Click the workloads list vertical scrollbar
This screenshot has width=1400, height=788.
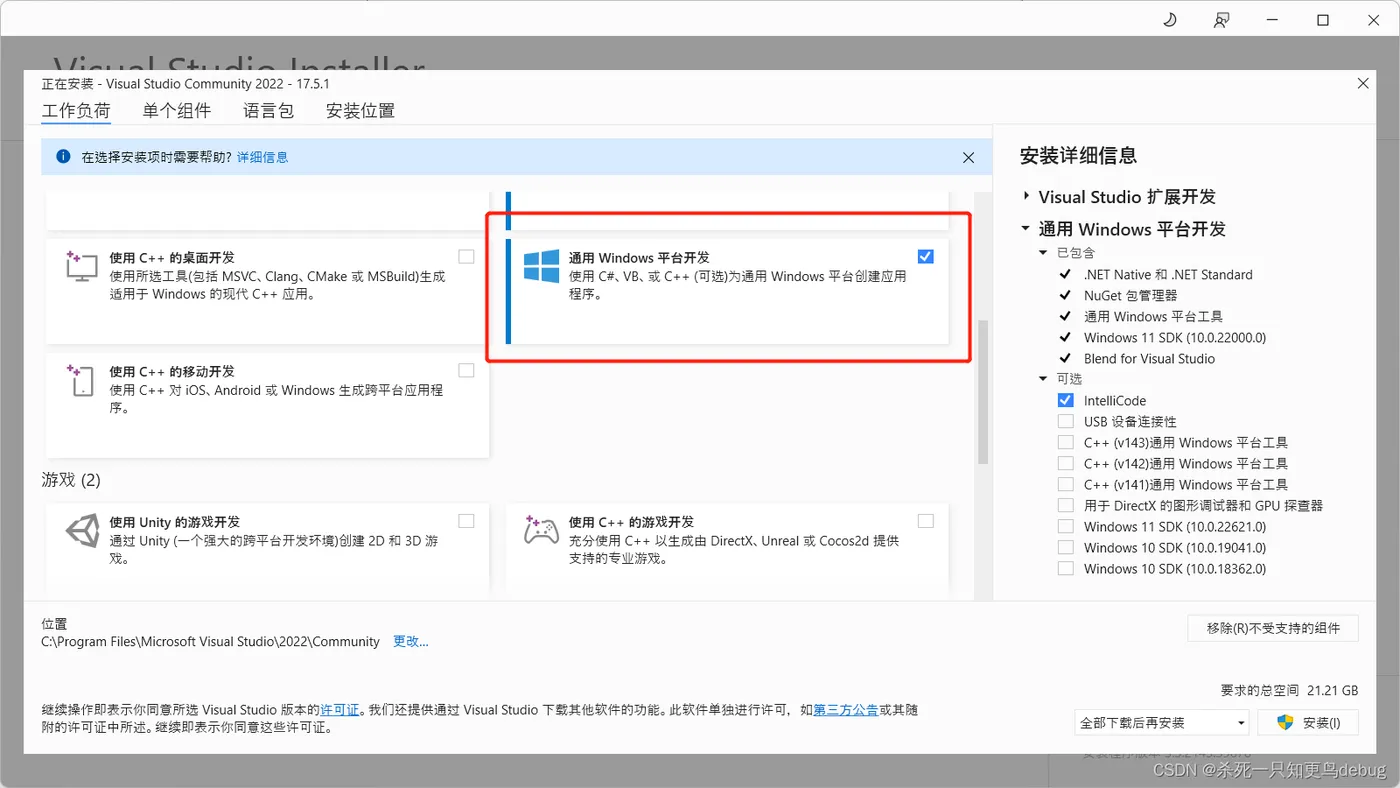[x=983, y=392]
